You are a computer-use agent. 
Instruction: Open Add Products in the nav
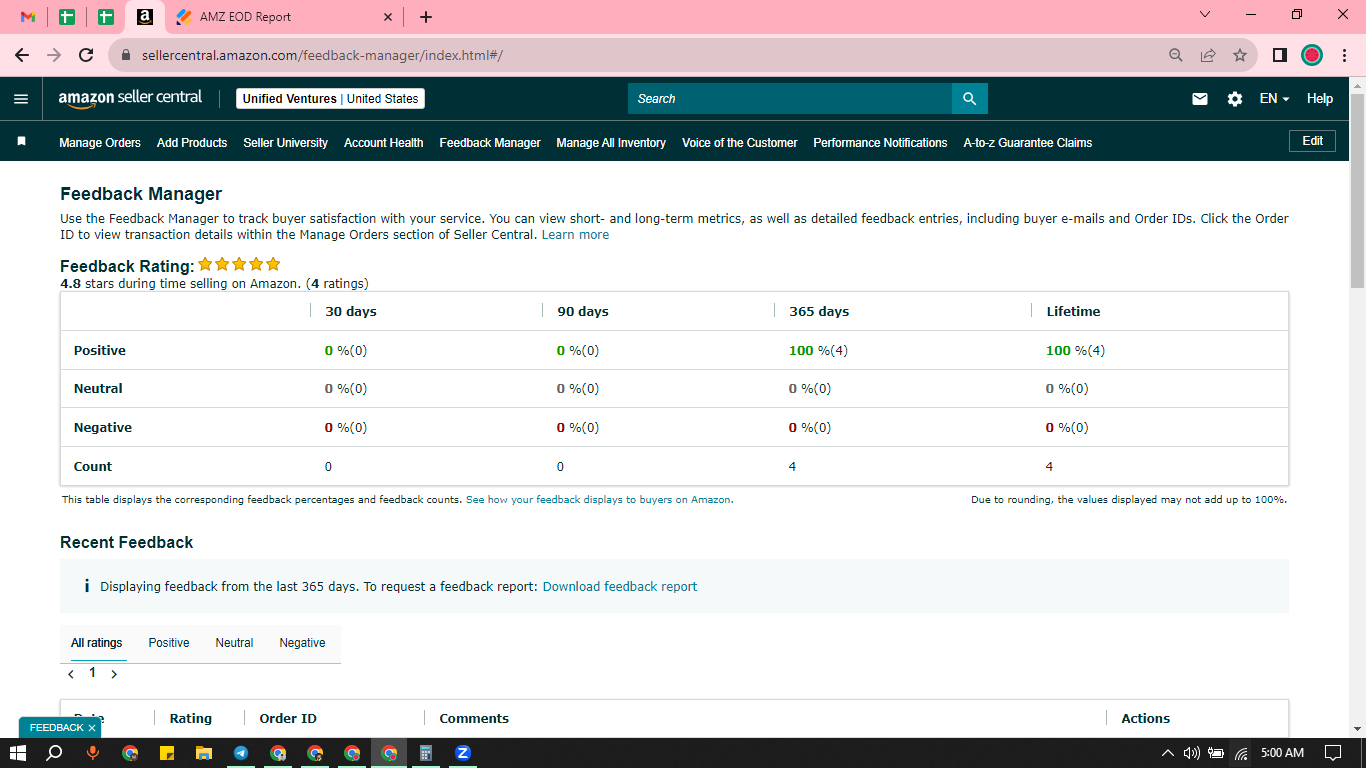(x=192, y=143)
